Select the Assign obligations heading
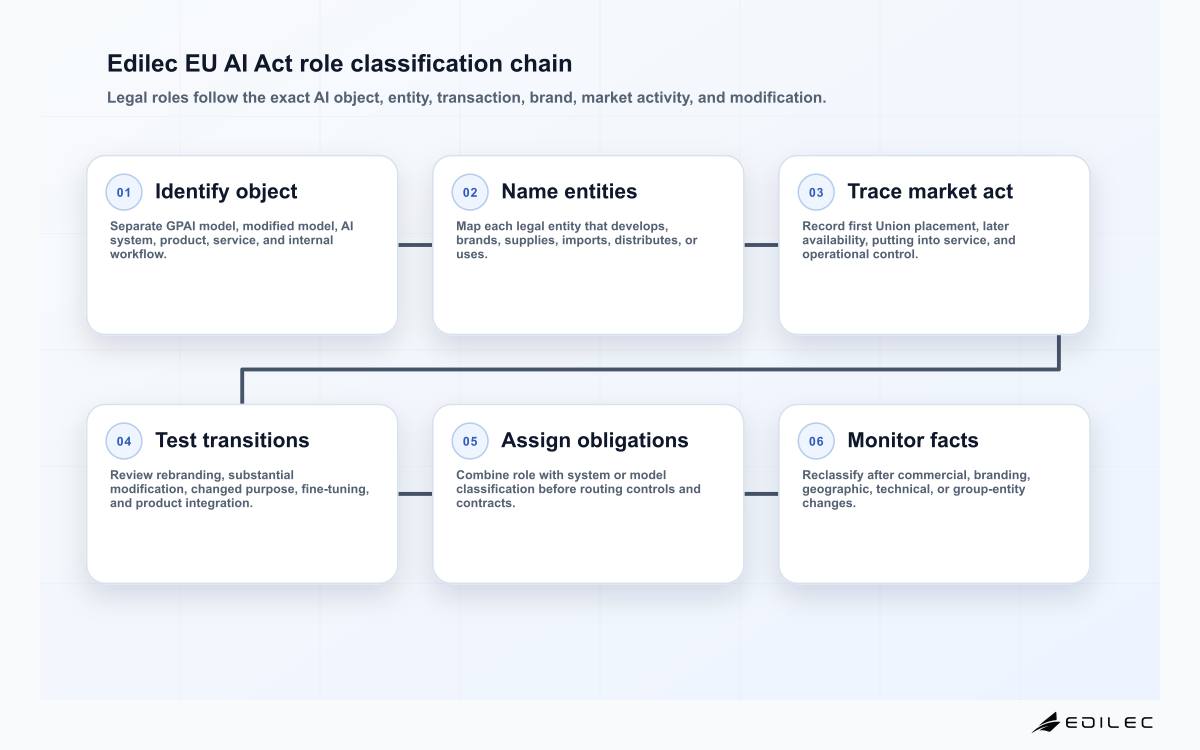The image size is (1200, 750). coord(595,440)
